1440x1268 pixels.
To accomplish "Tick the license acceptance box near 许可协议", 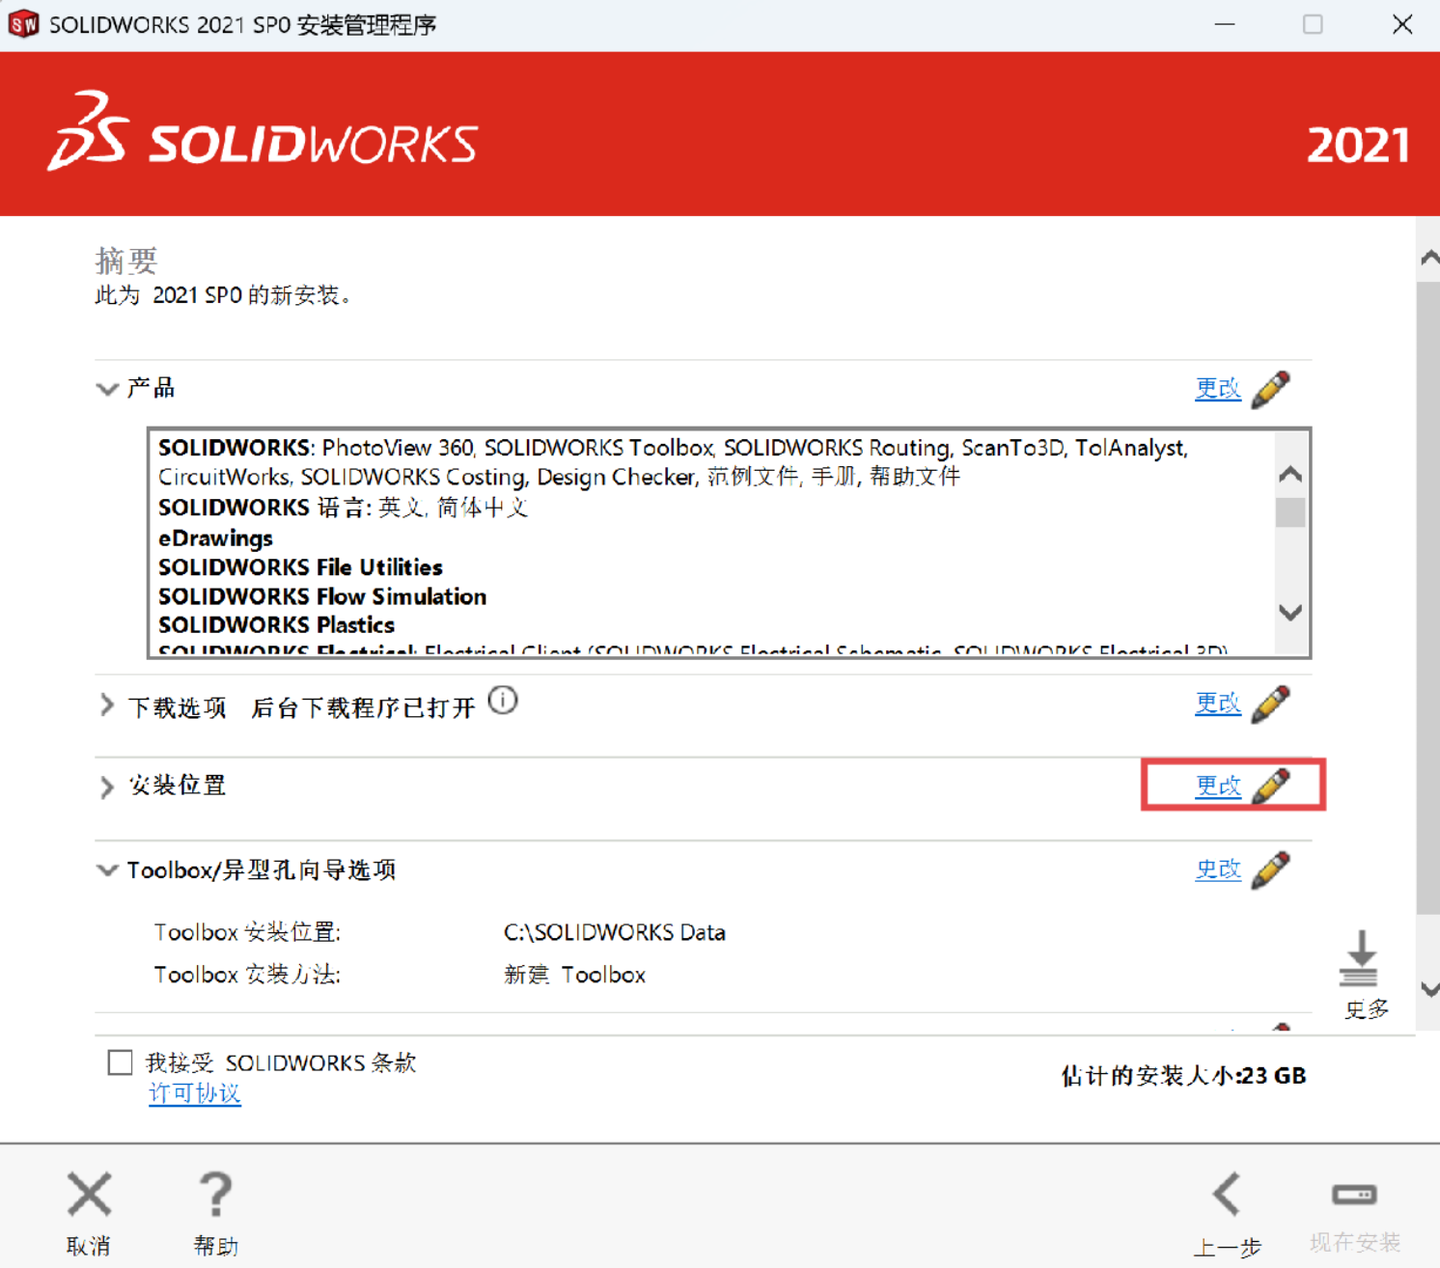I will pyautogui.click(x=119, y=1062).
